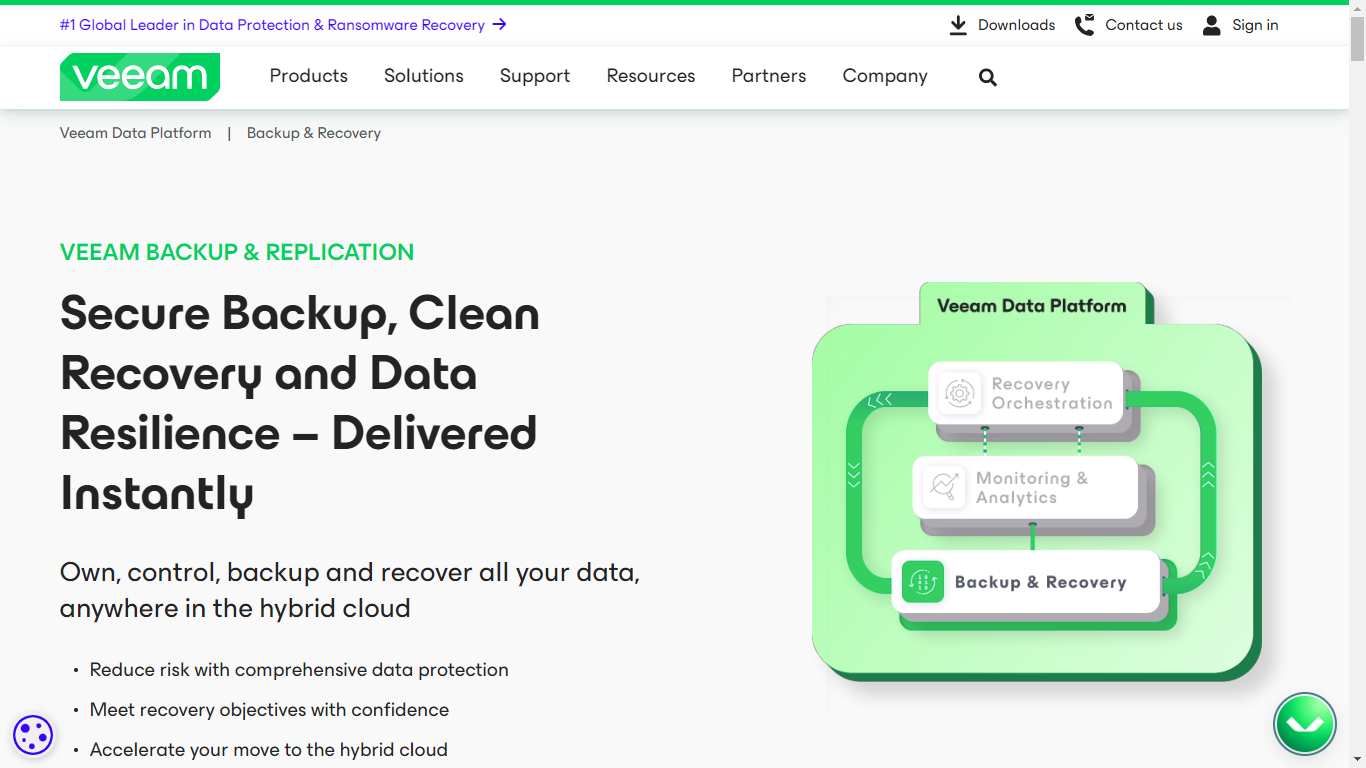Screen dimensions: 1366x768
Task: Open the Partners menu
Action: [769, 76]
